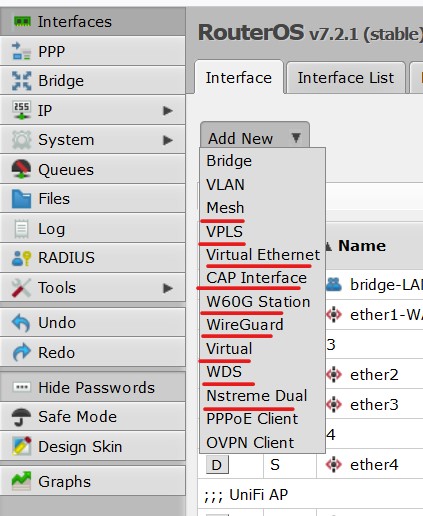
Task: Click the ether4 interface icon
Action: 334,464
